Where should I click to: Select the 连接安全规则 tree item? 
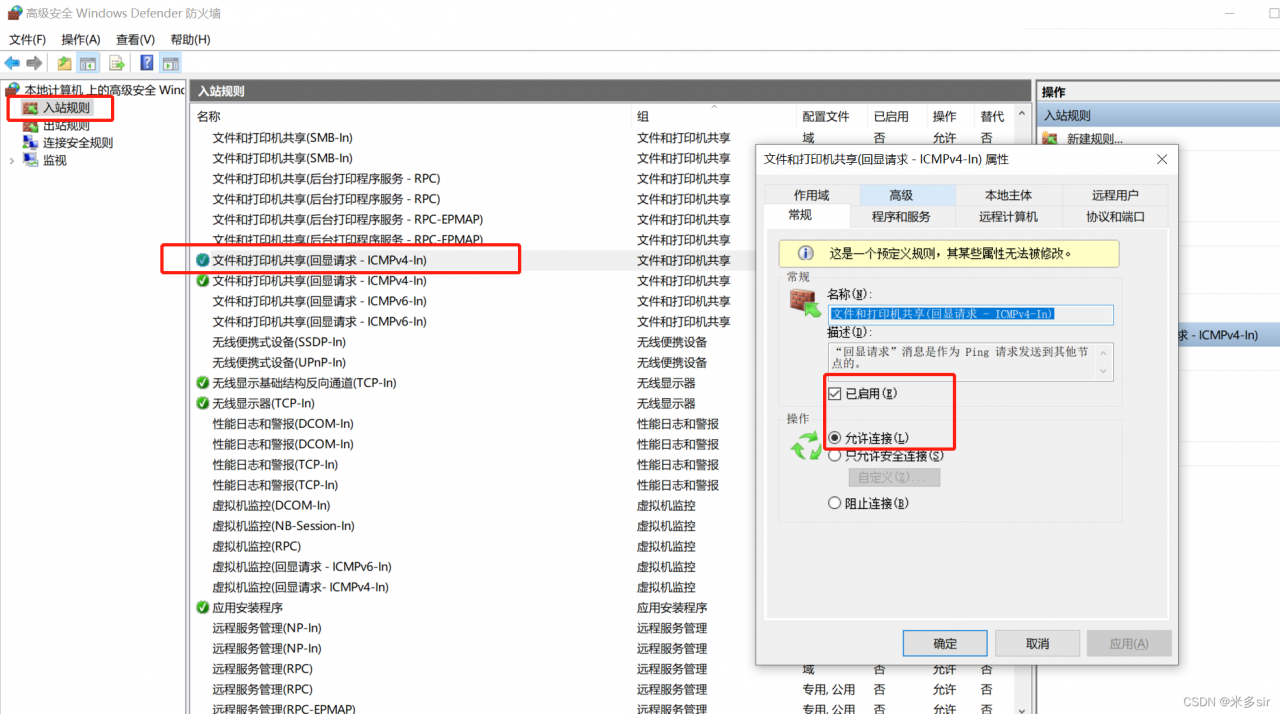pyautogui.click(x=78, y=143)
